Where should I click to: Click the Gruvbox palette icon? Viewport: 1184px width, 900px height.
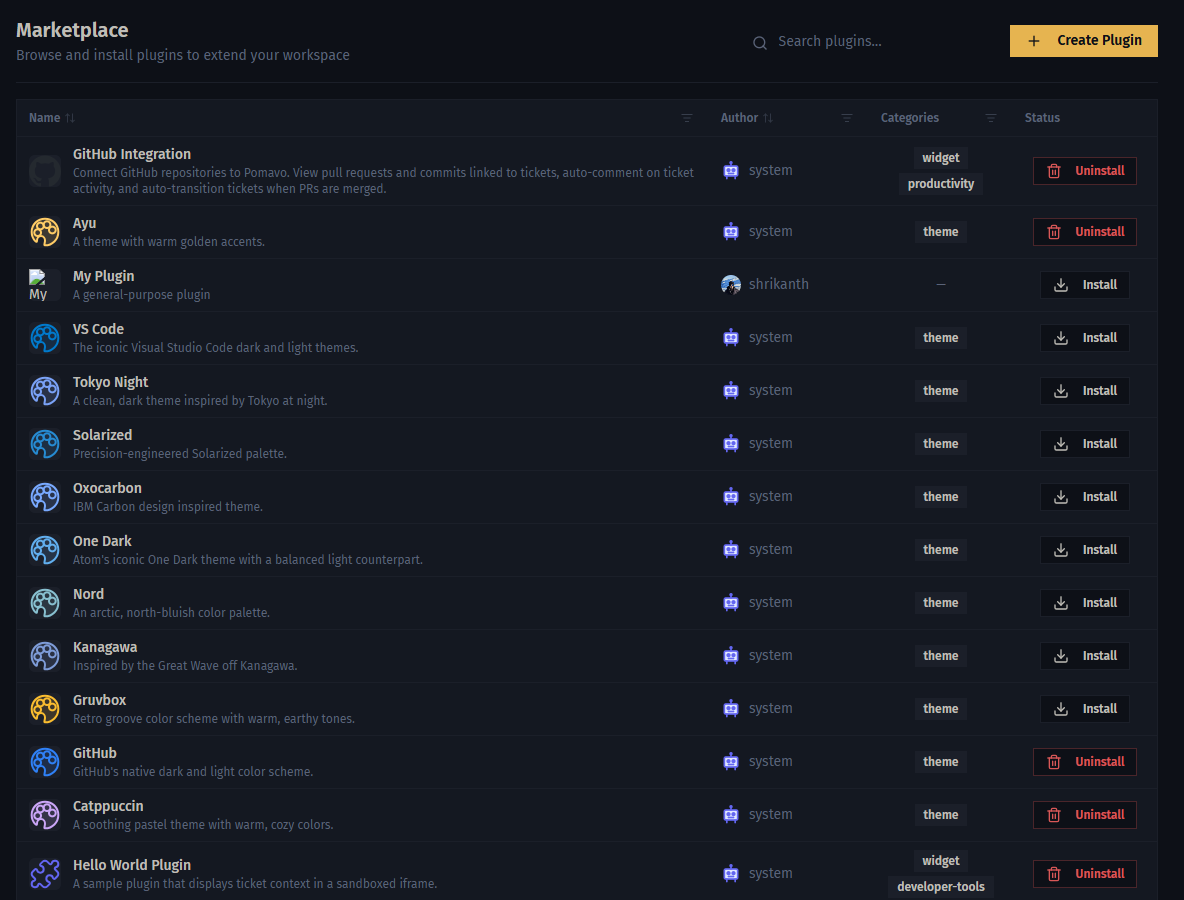(45, 709)
